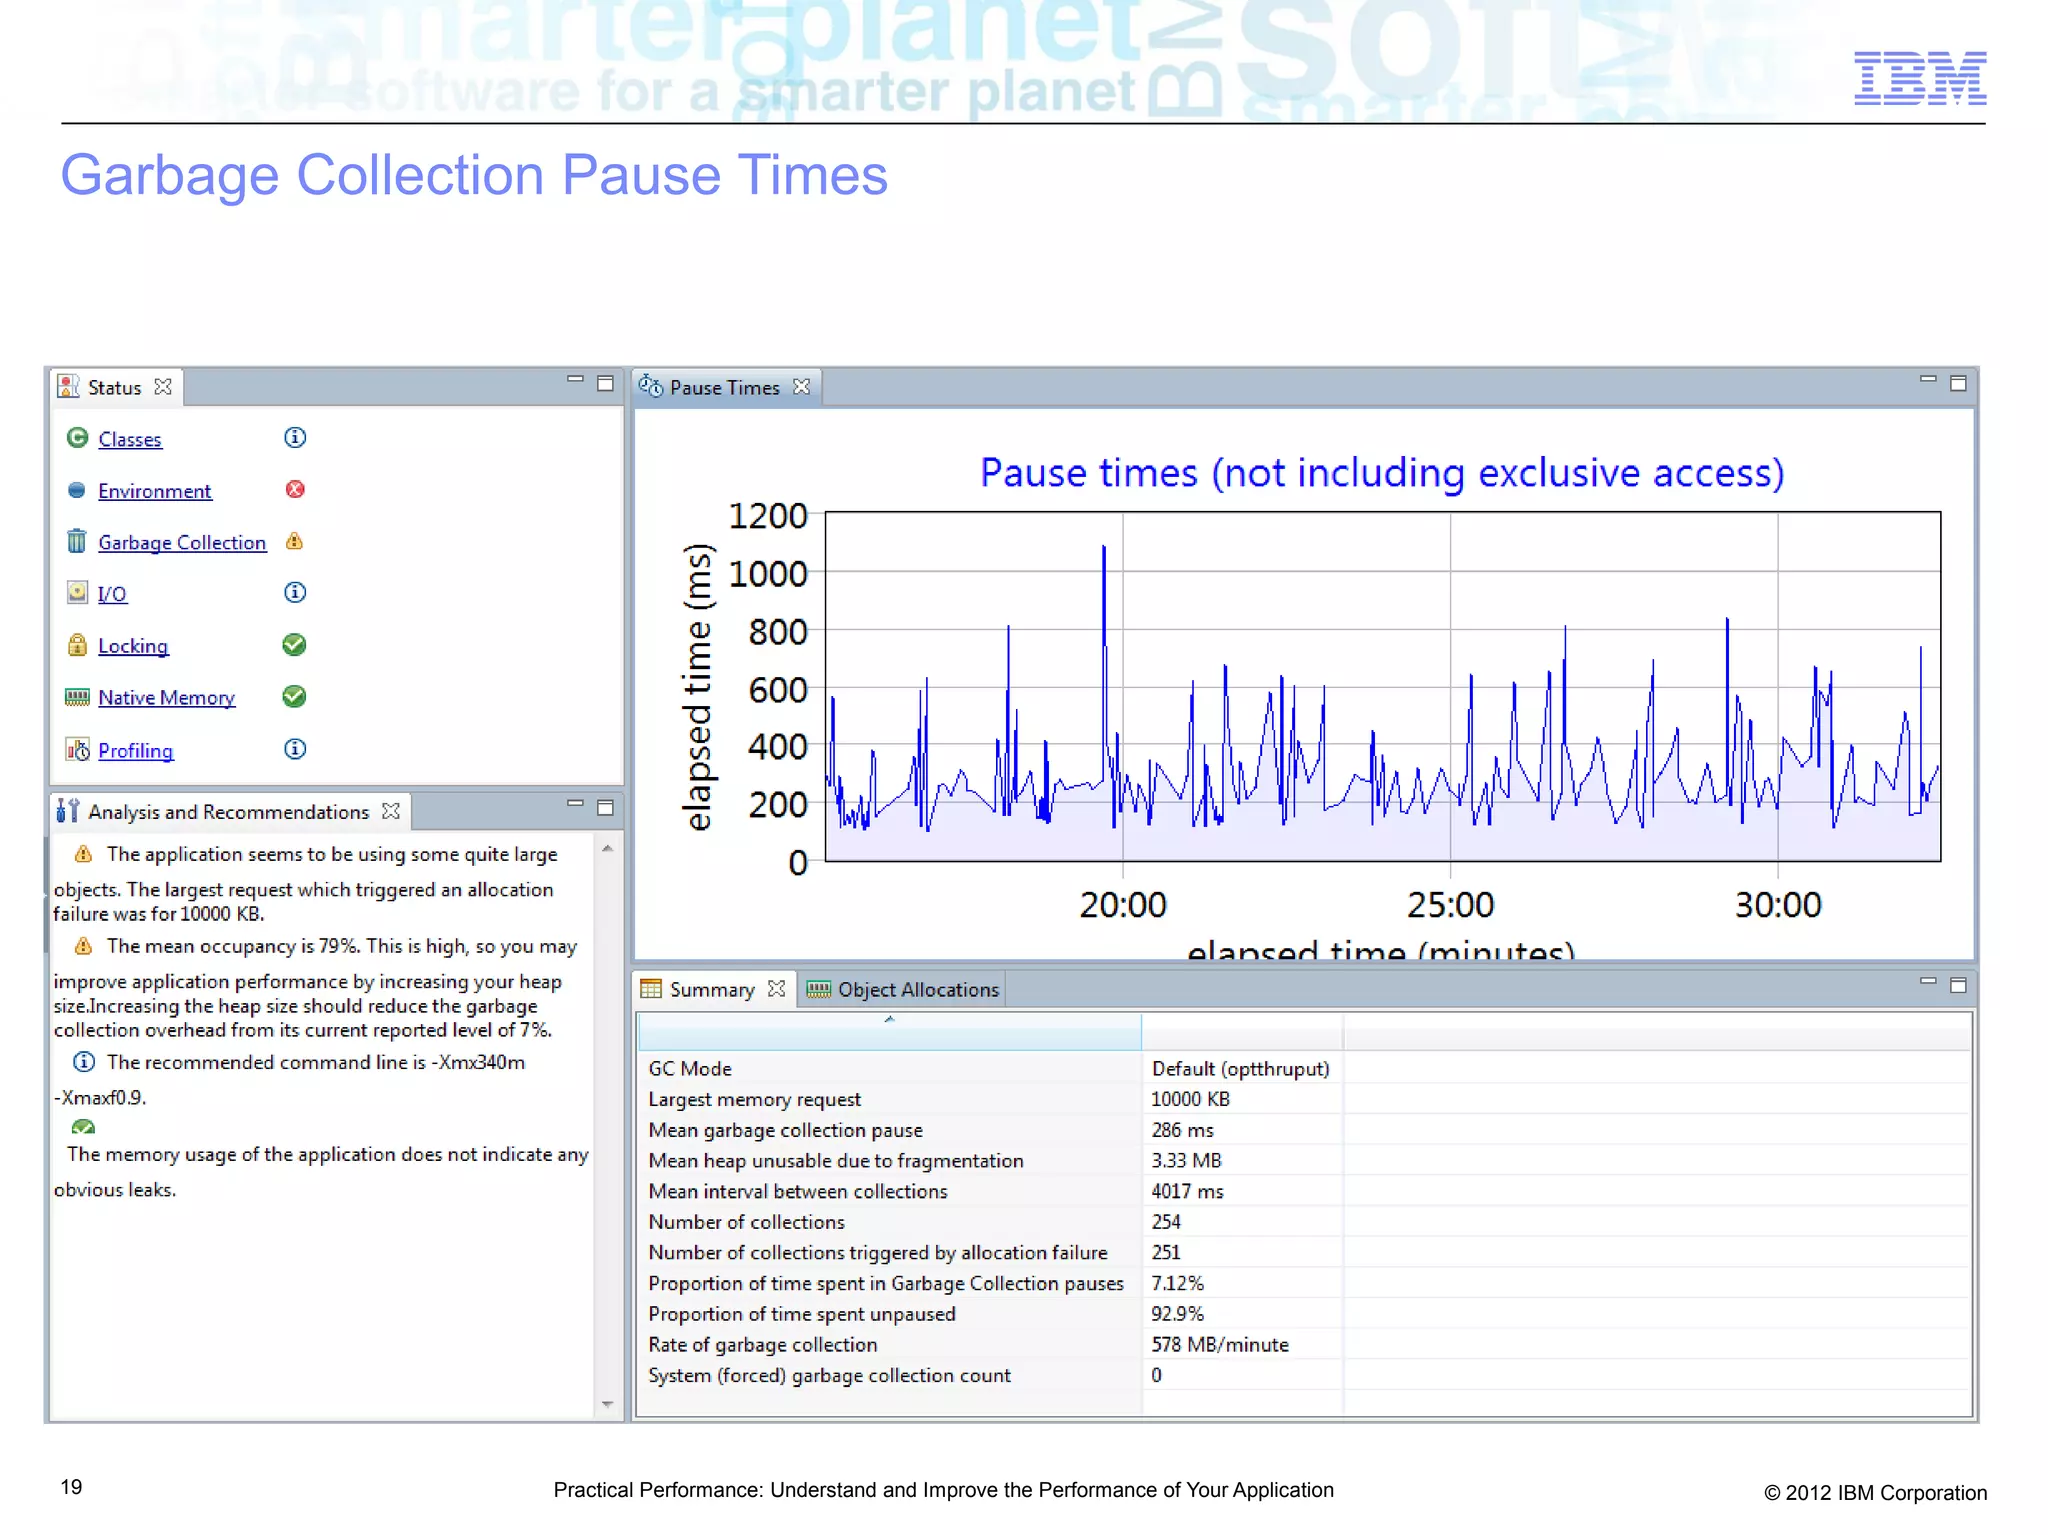Select the Mean garbage collection pause row
This screenshot has height=1535, width=2048.
(1304, 1130)
